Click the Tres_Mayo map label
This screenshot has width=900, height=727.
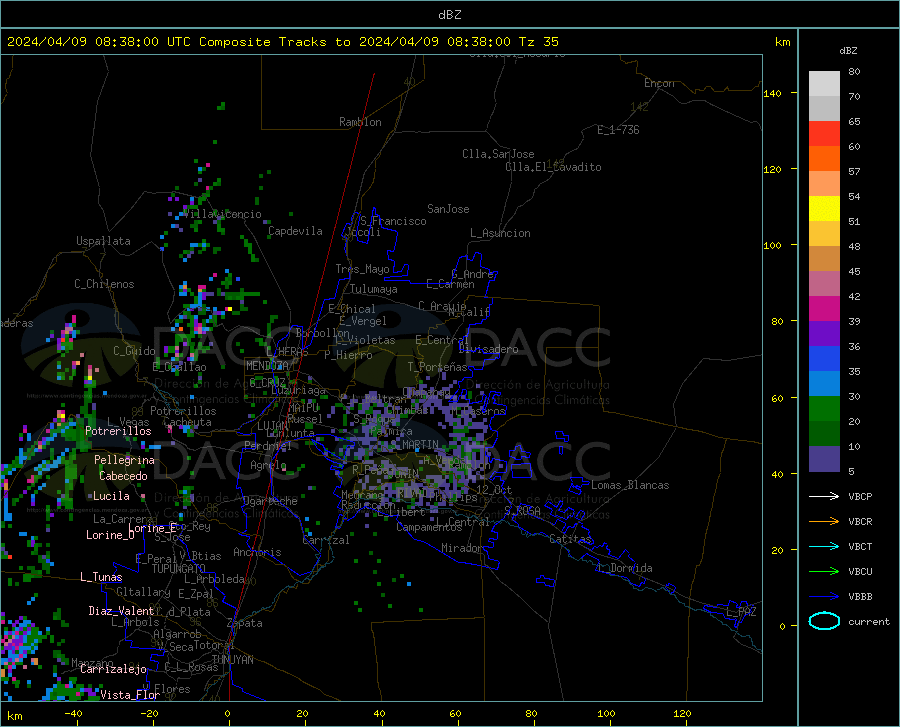(362, 269)
